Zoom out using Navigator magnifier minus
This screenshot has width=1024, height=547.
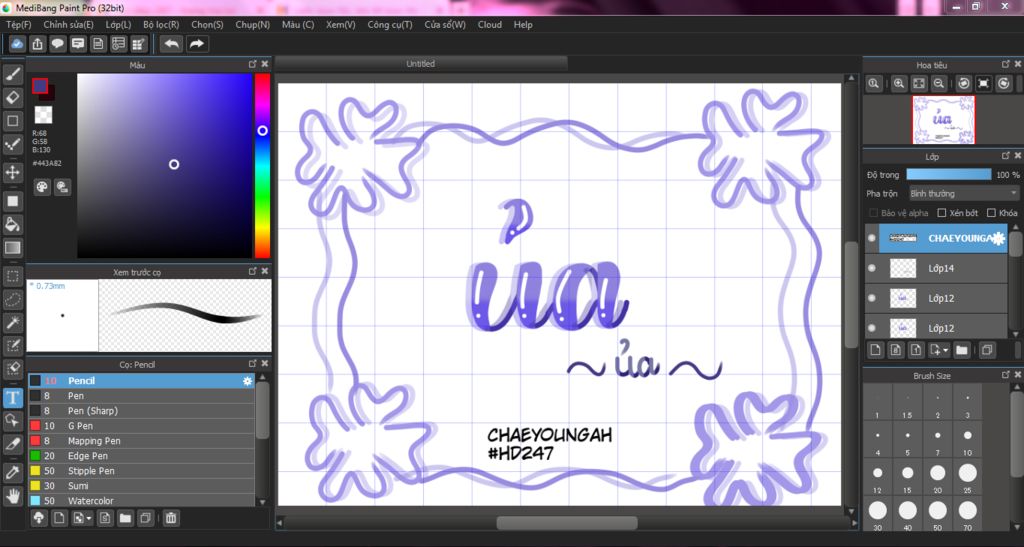938,84
